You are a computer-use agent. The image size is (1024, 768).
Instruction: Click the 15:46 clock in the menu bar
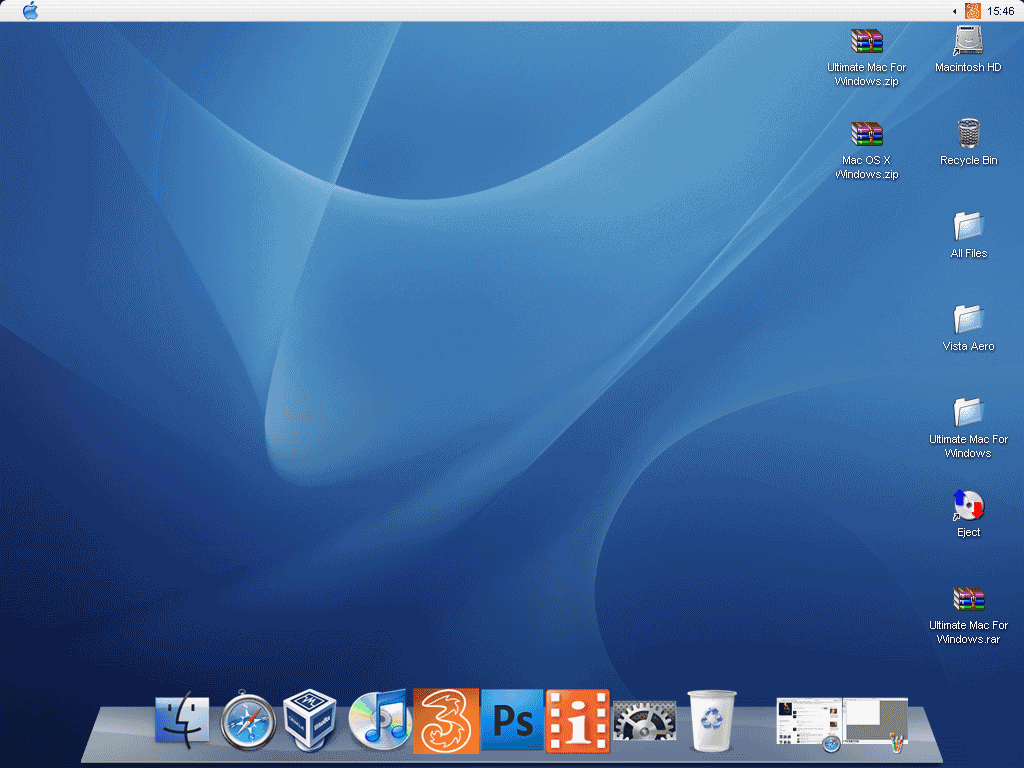coord(1003,11)
